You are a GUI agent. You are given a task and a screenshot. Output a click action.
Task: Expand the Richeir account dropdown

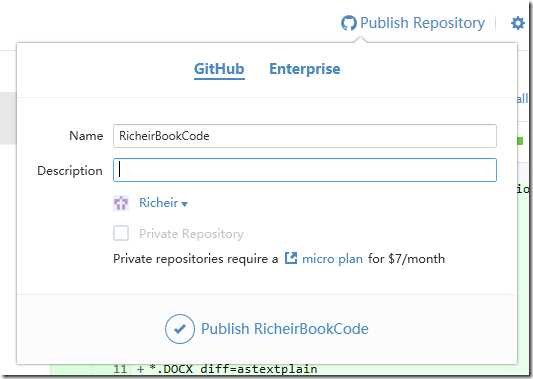[x=163, y=203]
